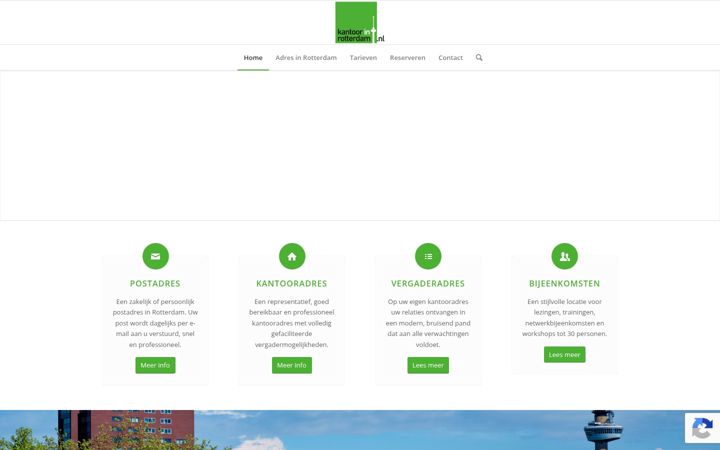Click the reCAPTCHA badge
Viewport: 720px width, 450px height.
click(x=702, y=428)
